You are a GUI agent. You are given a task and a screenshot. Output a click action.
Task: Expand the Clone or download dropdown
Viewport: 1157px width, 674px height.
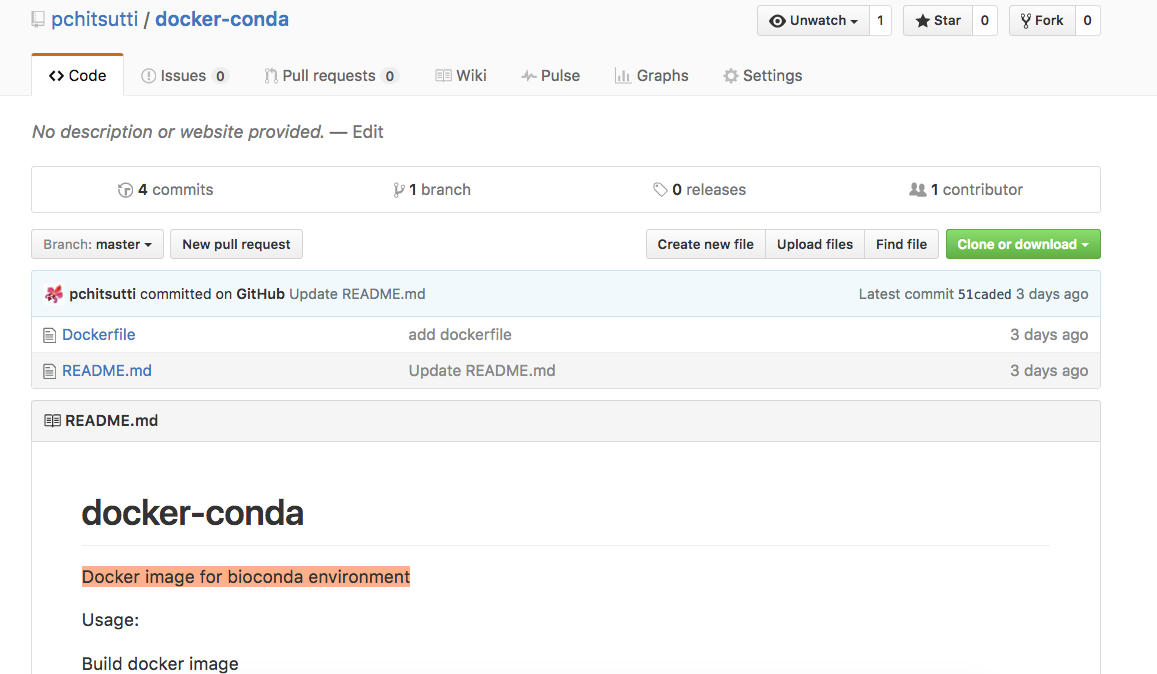1023,244
